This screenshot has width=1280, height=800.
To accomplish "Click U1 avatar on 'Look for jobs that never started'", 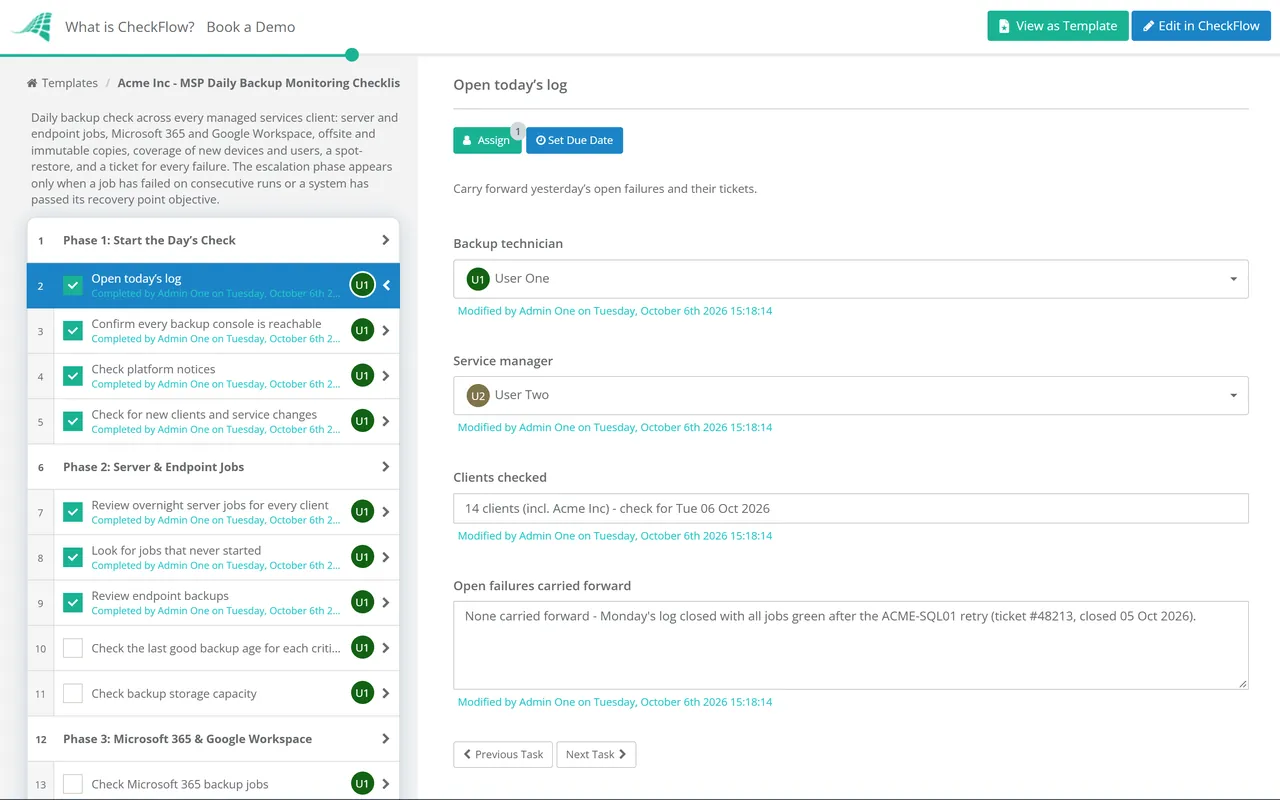I will coord(362,557).
